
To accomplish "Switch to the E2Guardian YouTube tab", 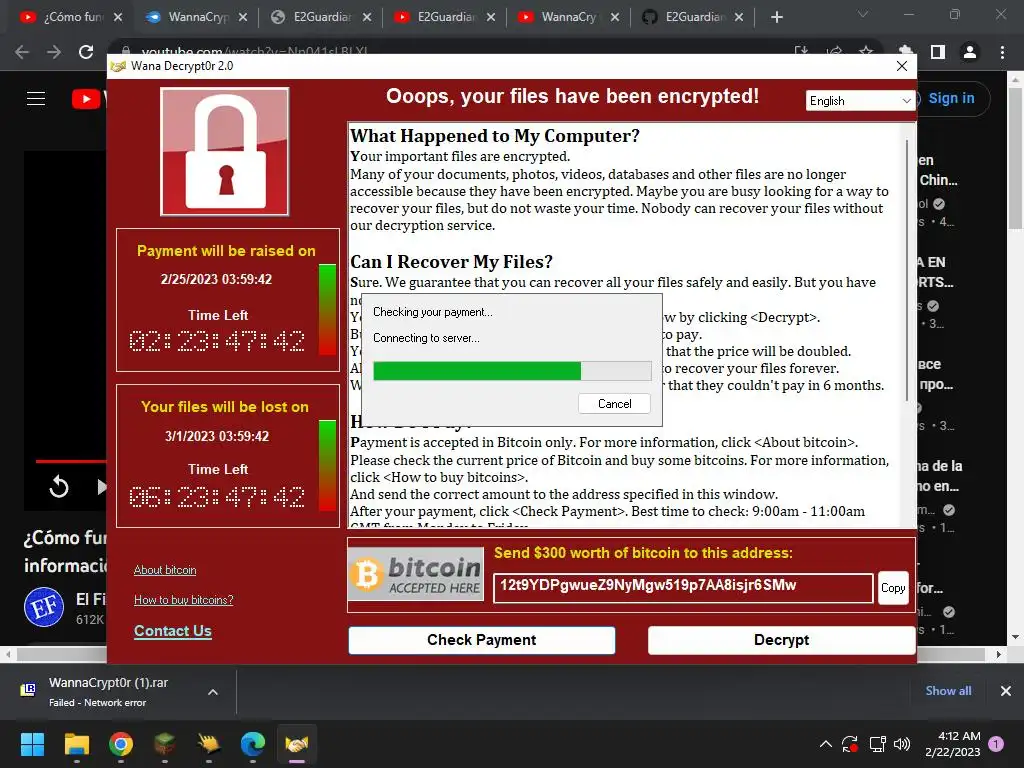I will [445, 17].
